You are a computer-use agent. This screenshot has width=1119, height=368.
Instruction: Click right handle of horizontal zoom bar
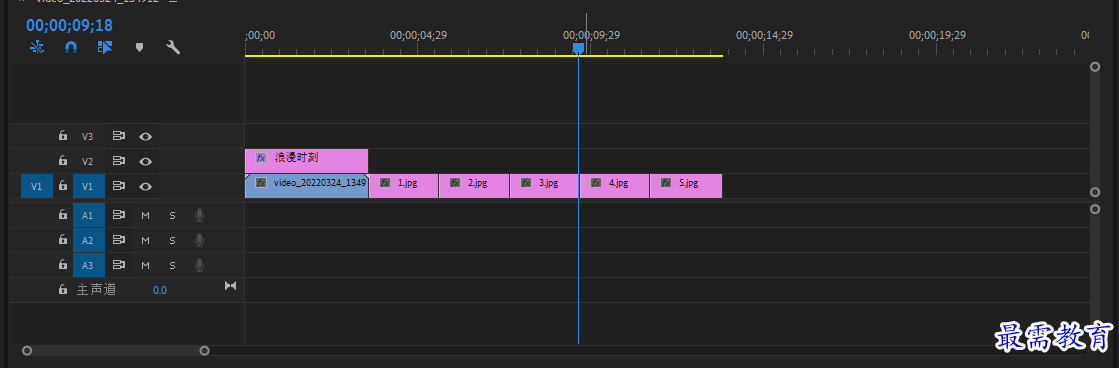click(204, 351)
